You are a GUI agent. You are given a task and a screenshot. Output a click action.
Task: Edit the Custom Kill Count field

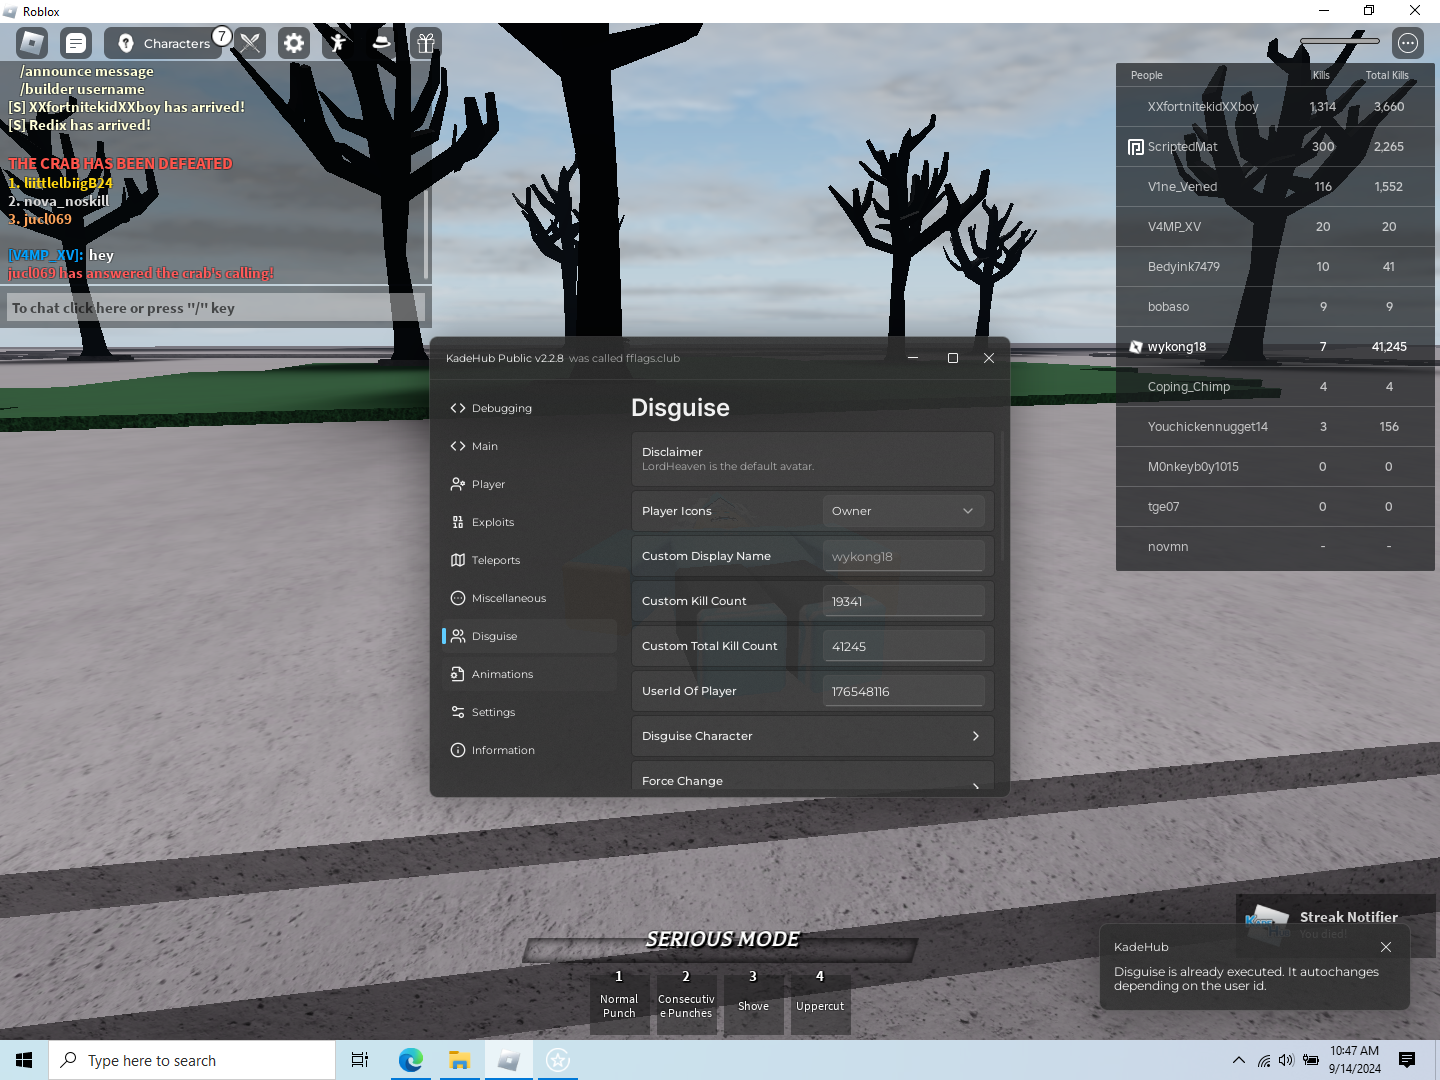[x=903, y=601]
